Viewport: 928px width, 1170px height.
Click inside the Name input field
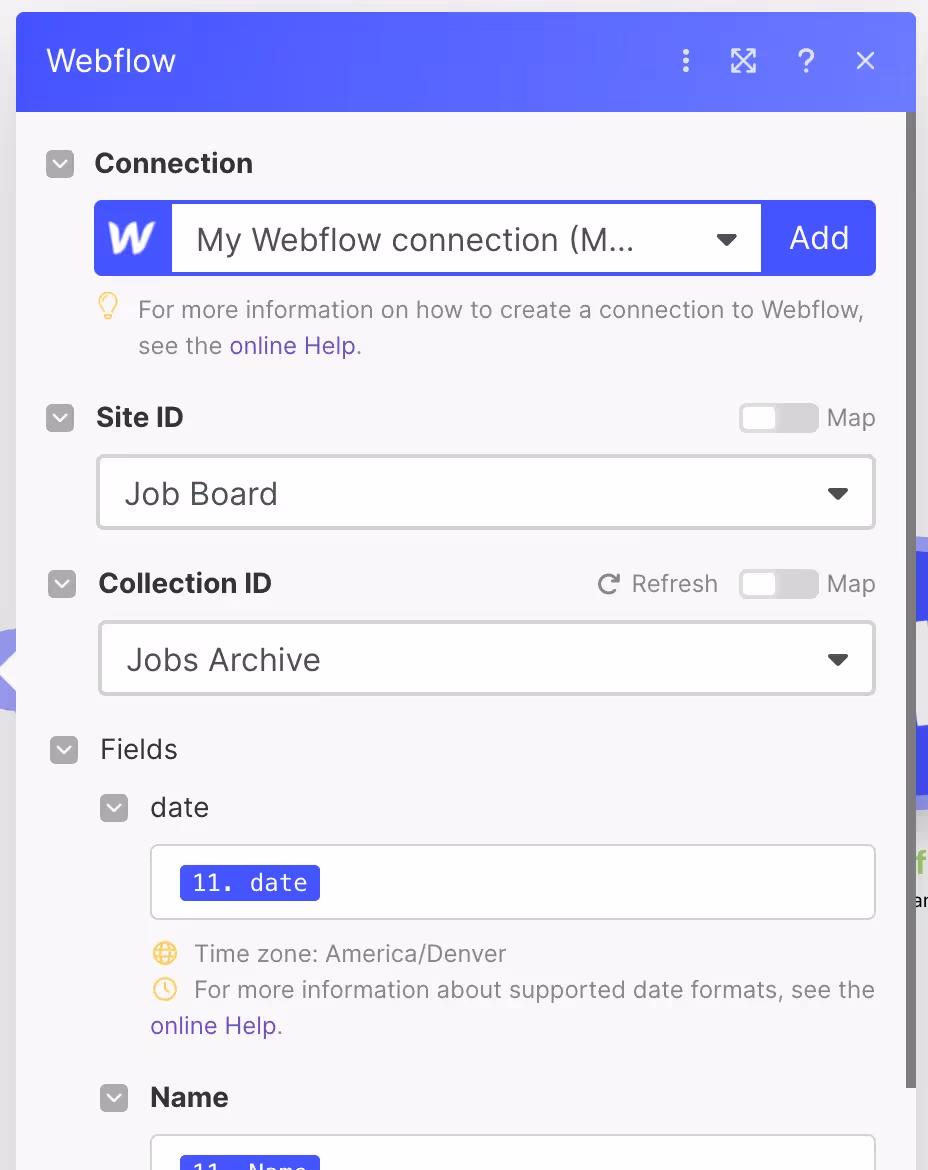(512, 1152)
